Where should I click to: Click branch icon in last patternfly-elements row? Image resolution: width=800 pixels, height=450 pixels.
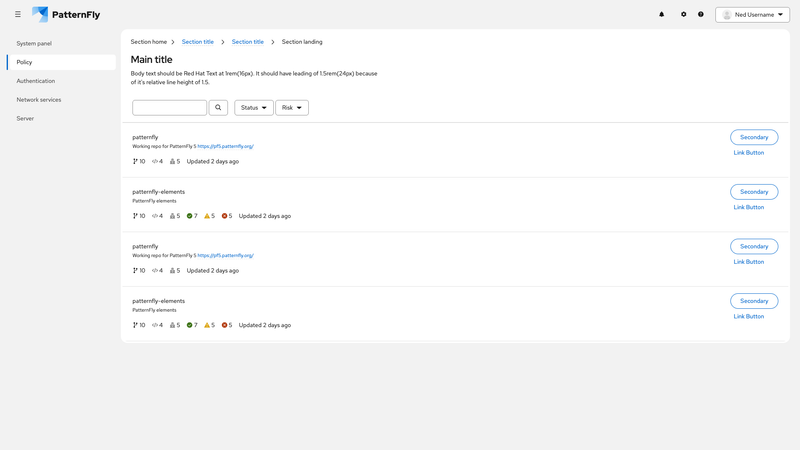pyautogui.click(x=135, y=325)
